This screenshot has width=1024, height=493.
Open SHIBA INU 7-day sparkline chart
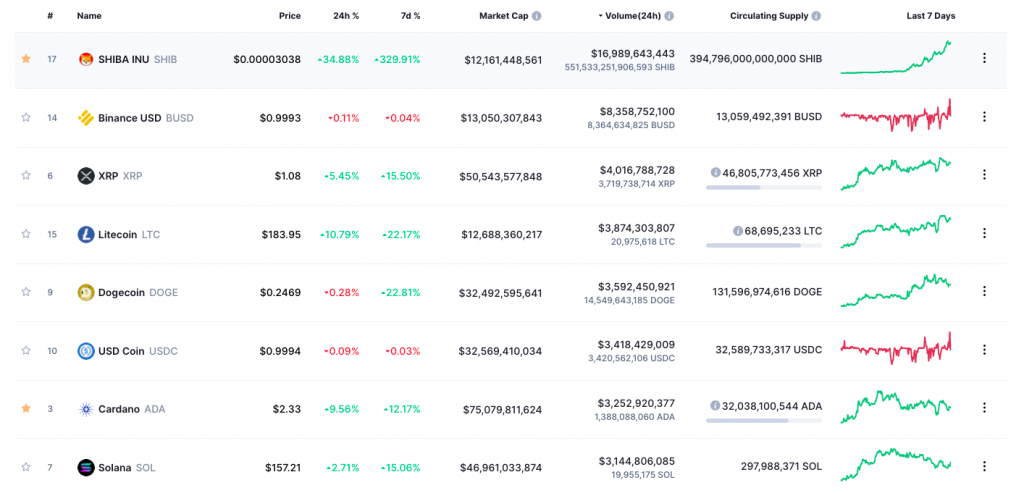click(896, 57)
